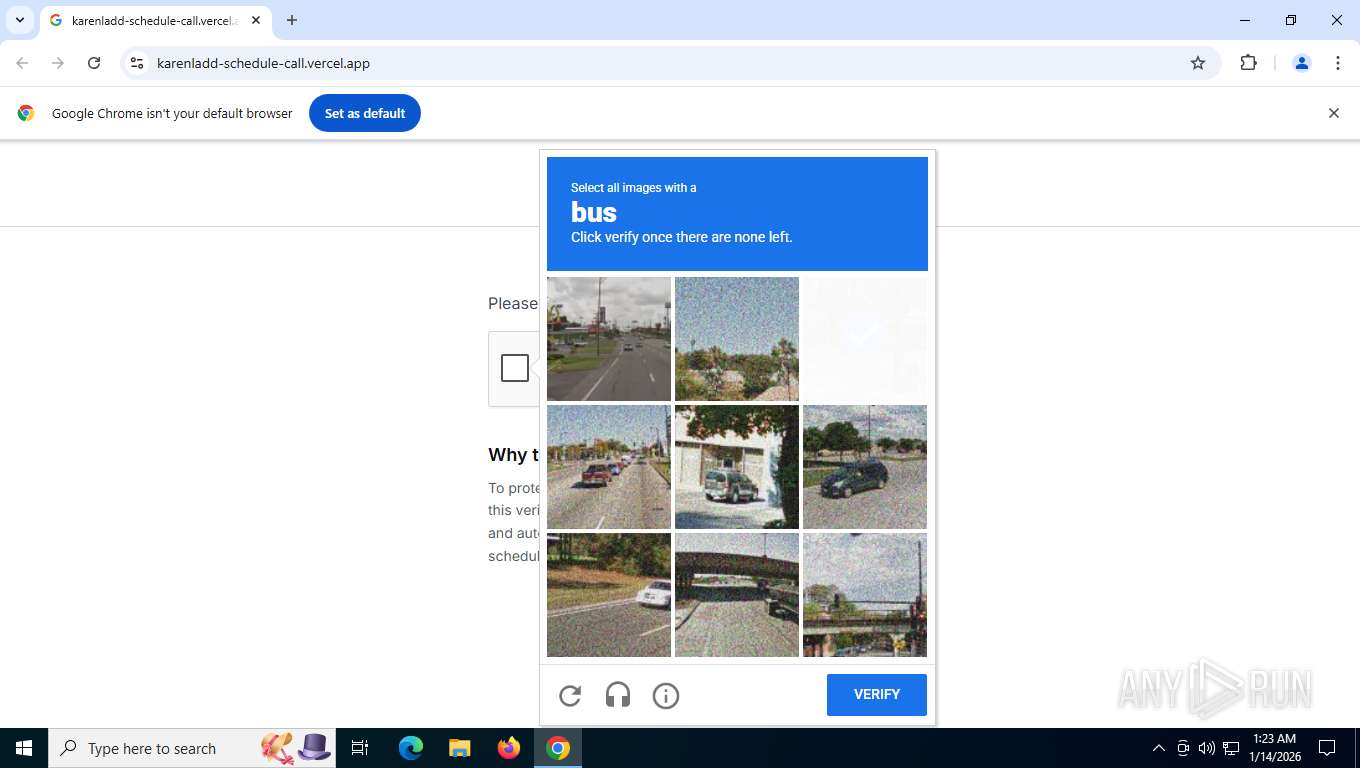Launch Firefox from the taskbar
Screen dimensions: 1360x768
(509, 748)
